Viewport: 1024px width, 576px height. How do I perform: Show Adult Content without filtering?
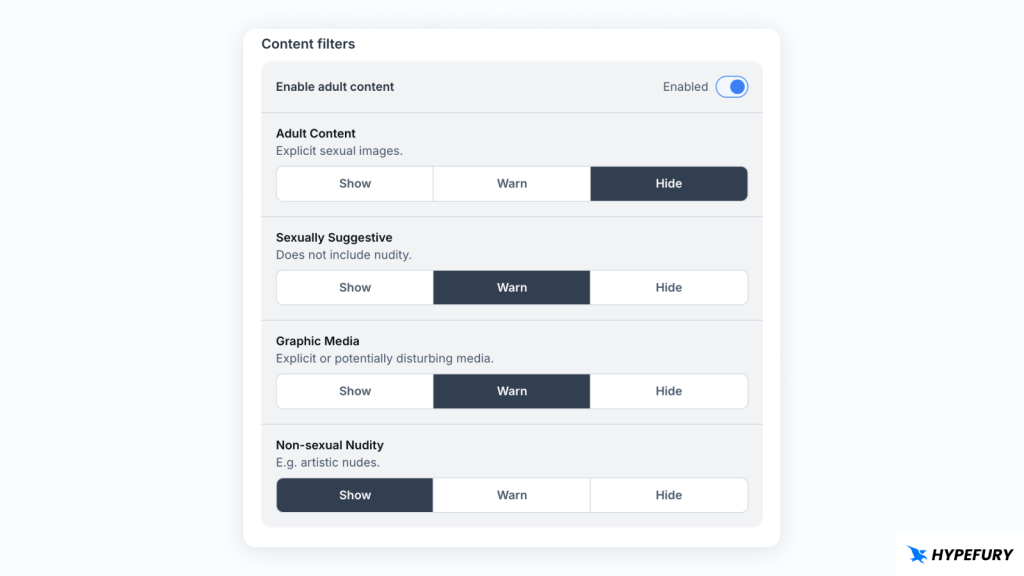(354, 183)
